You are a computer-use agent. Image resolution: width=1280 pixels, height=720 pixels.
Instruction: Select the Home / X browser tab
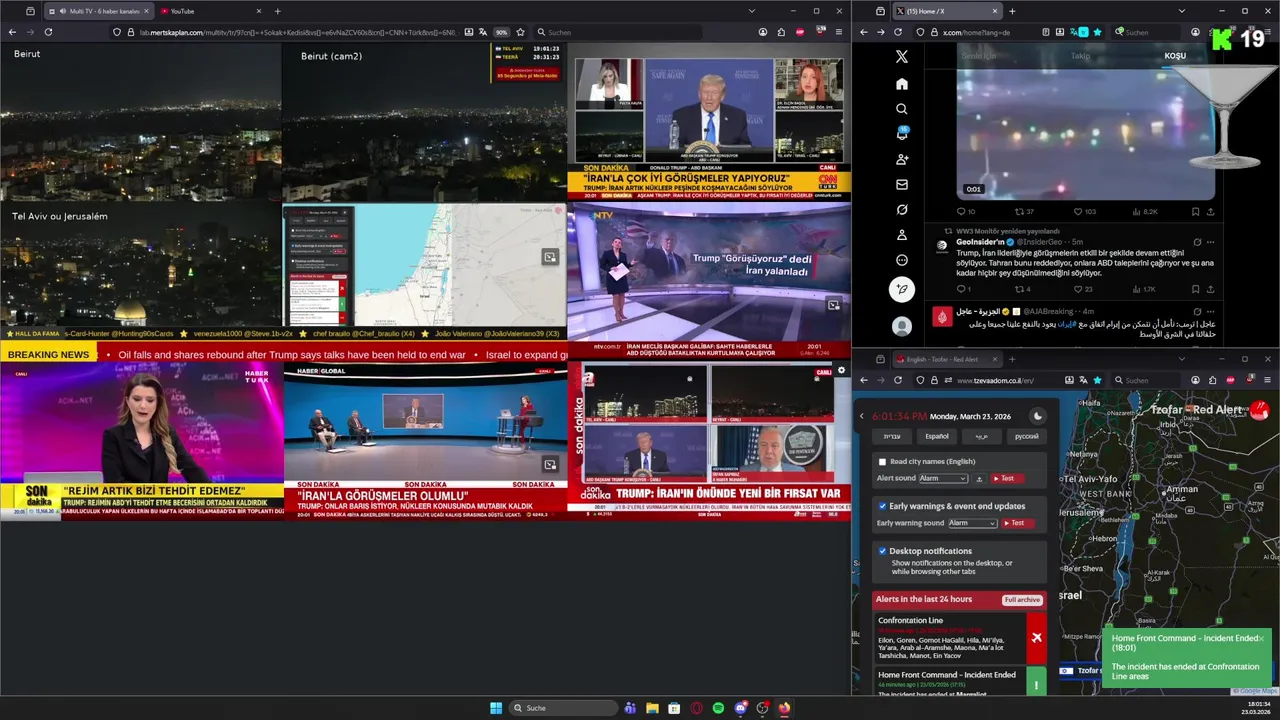[946, 11]
